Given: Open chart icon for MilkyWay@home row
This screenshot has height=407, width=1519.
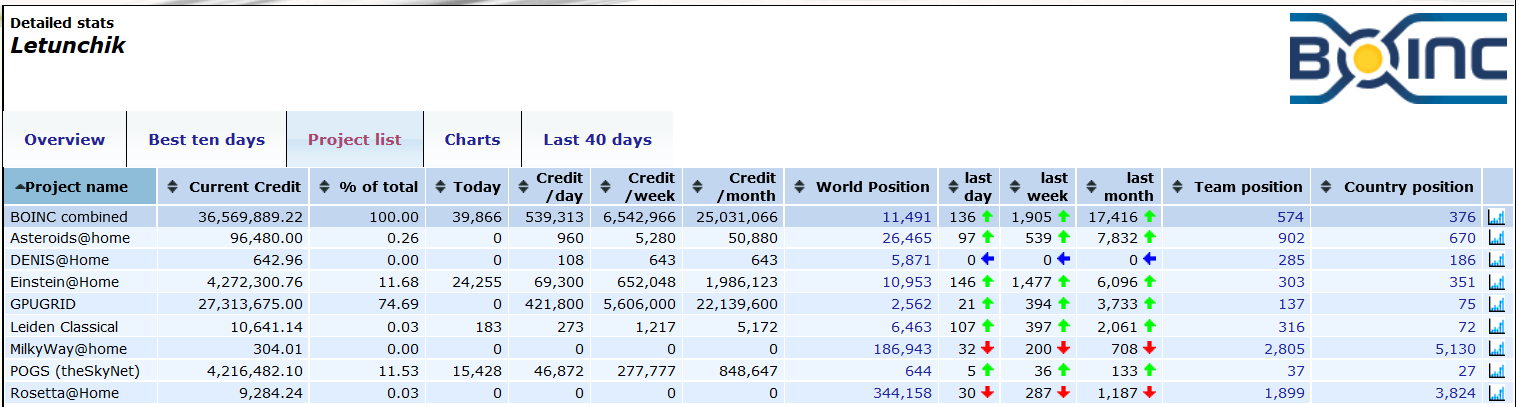Looking at the screenshot, I should click(1496, 349).
